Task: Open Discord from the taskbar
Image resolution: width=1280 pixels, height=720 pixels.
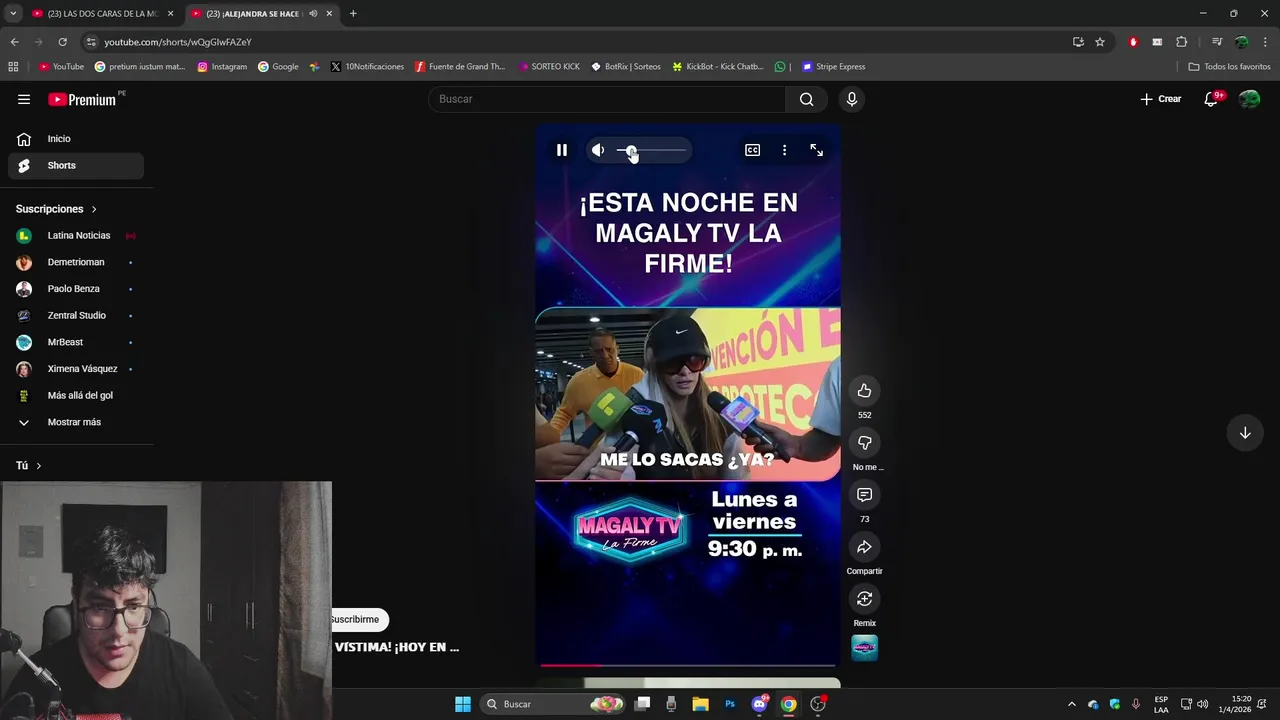Action: tap(759, 704)
